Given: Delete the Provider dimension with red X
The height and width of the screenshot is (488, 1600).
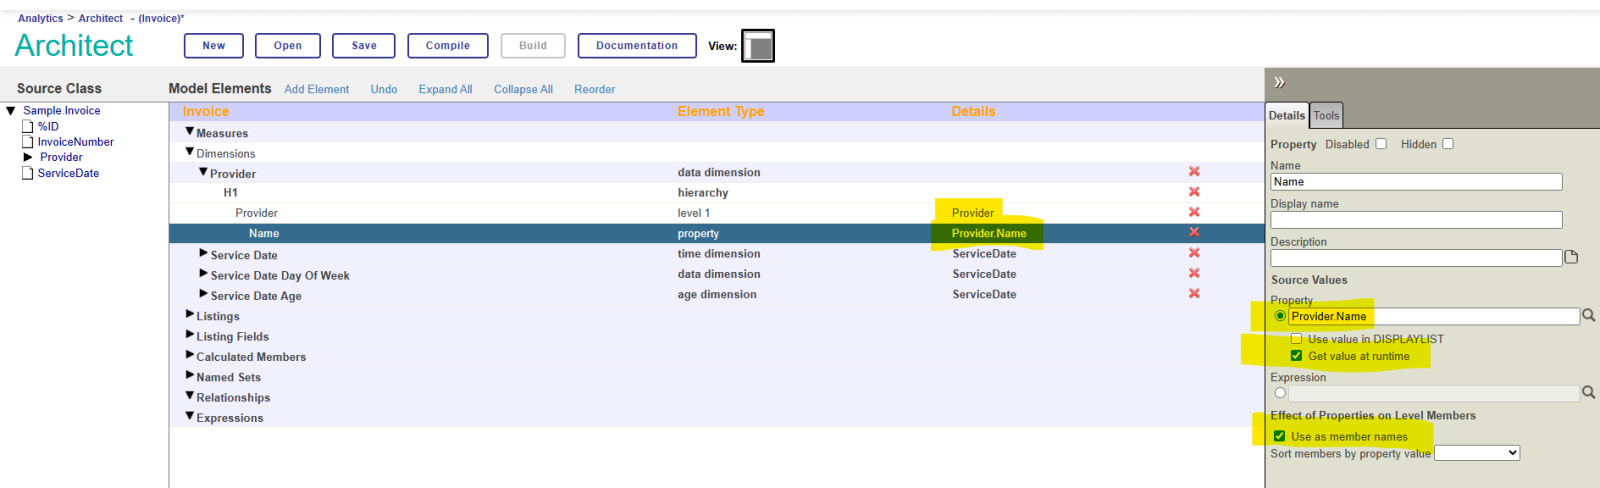Looking at the screenshot, I should tap(1194, 172).
